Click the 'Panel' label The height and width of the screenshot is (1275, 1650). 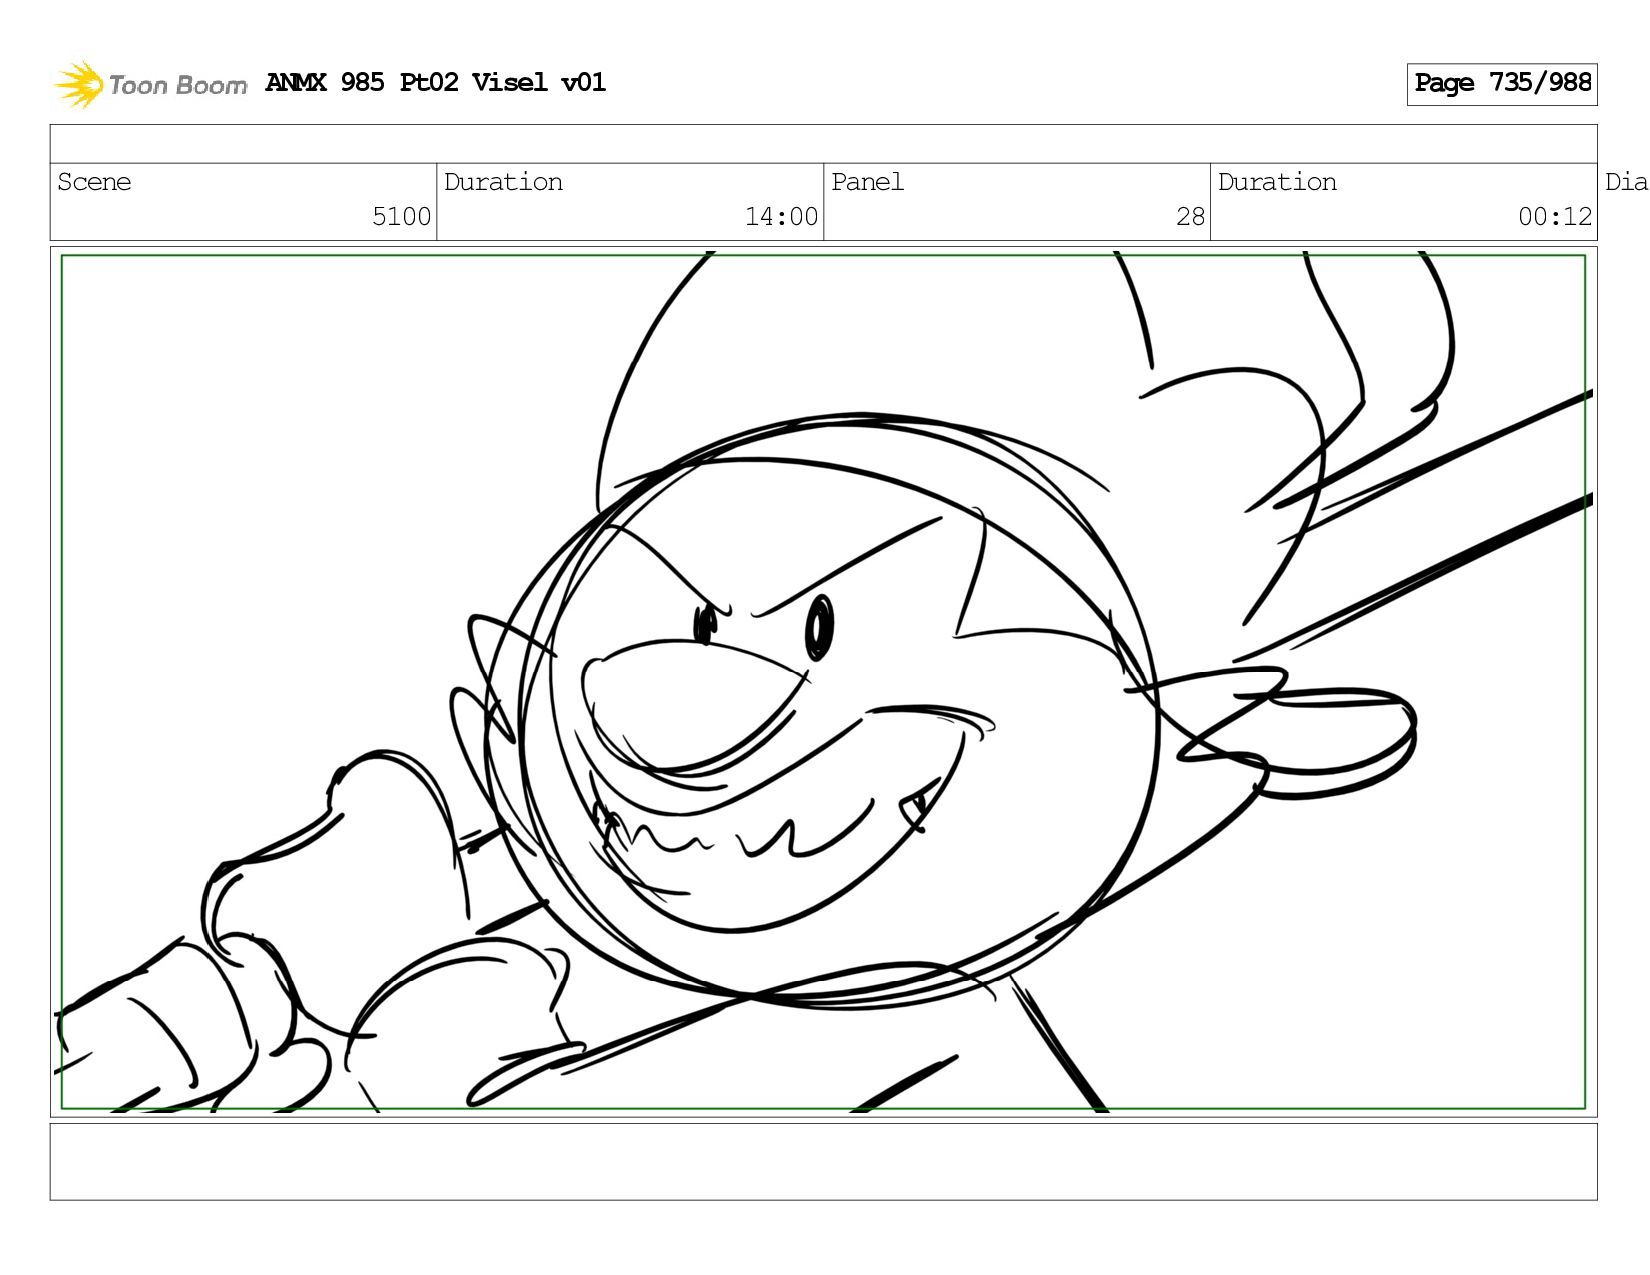[x=867, y=182]
